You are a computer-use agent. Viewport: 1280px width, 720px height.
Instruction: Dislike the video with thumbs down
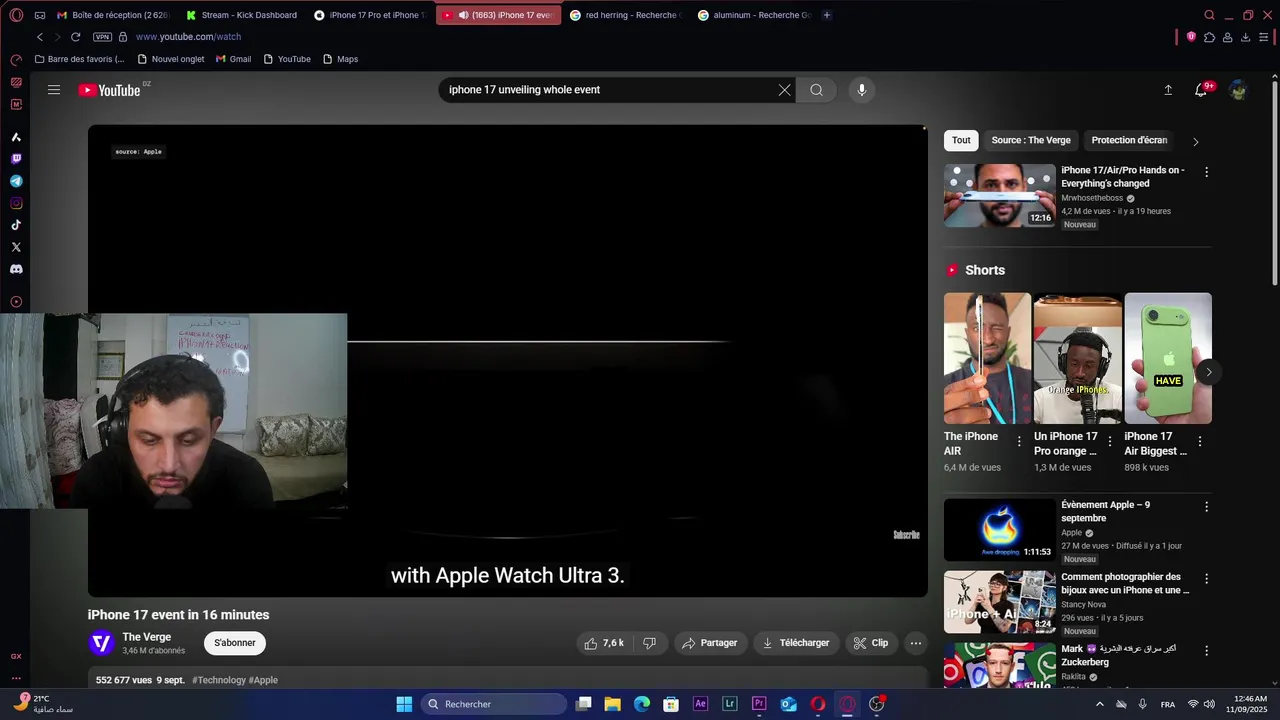(x=650, y=643)
